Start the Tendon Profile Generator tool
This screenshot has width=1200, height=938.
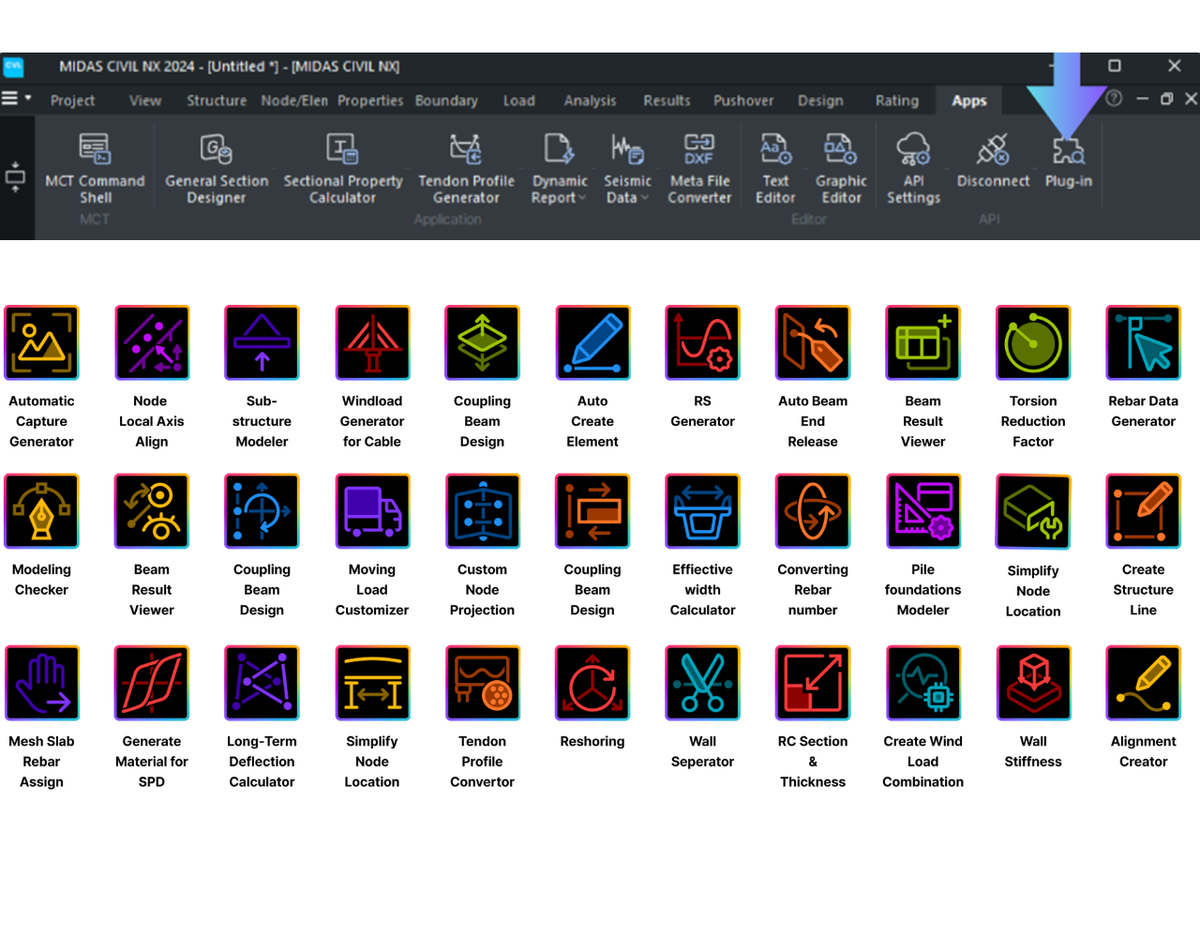[x=466, y=167]
